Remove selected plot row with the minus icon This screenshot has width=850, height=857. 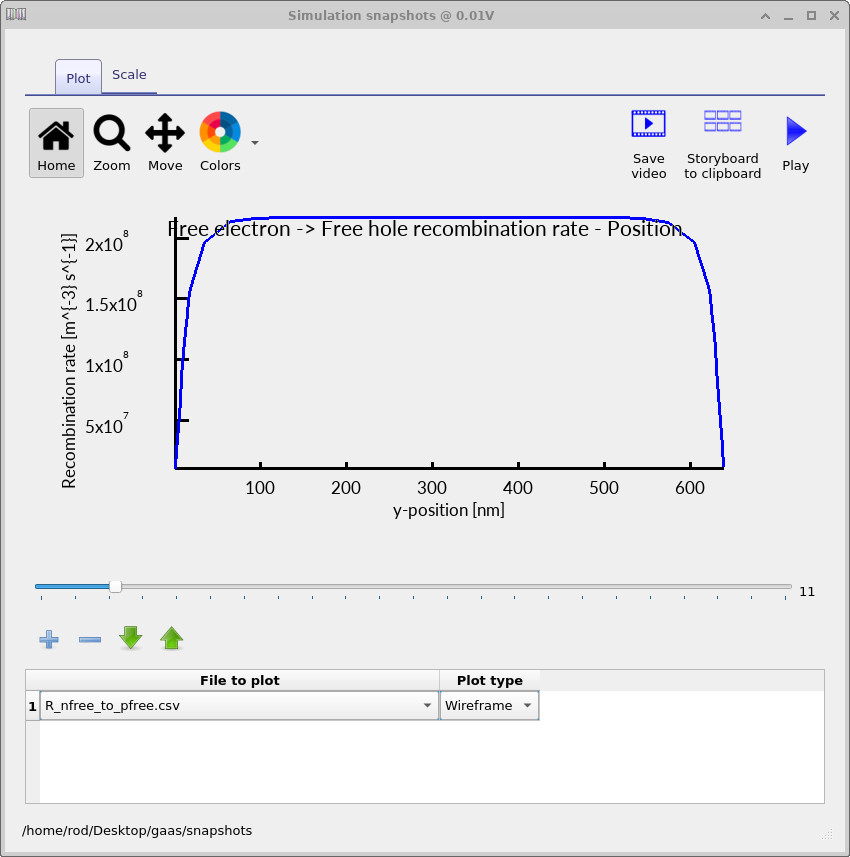click(89, 639)
